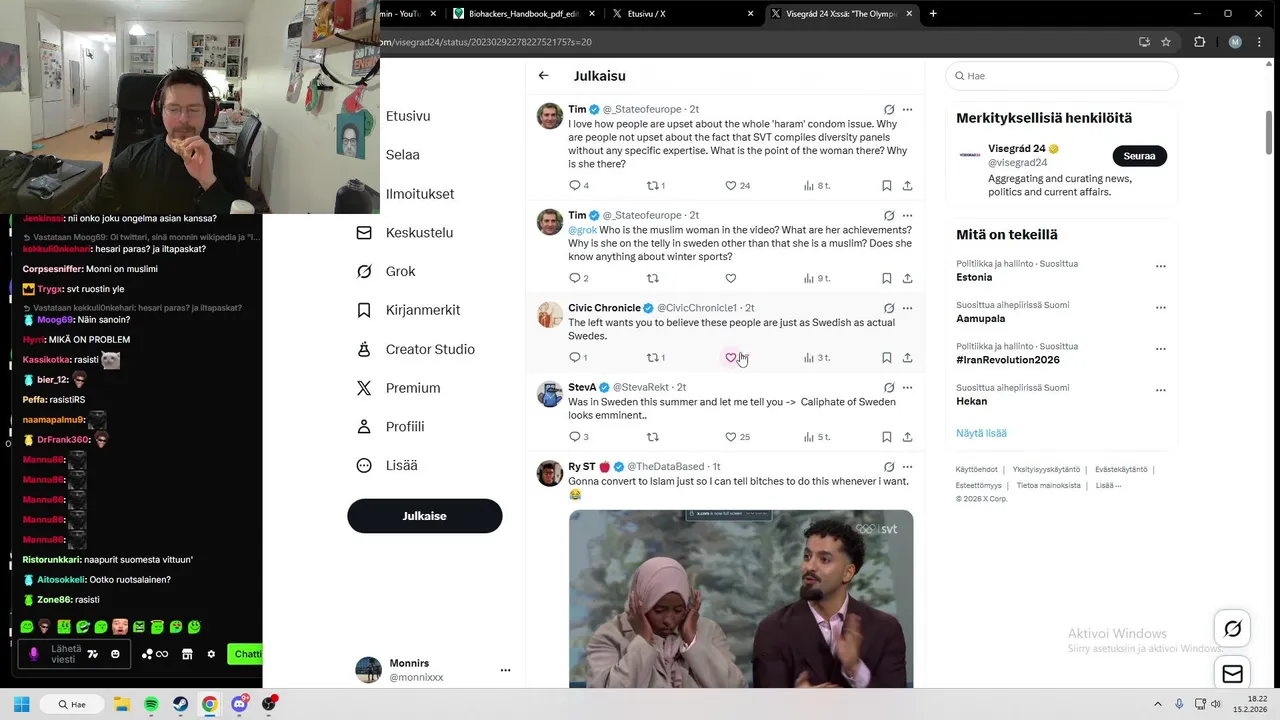Image resolution: width=1280 pixels, height=720 pixels.
Task: Ask Grok about Ry ST's post
Action: 888,467
